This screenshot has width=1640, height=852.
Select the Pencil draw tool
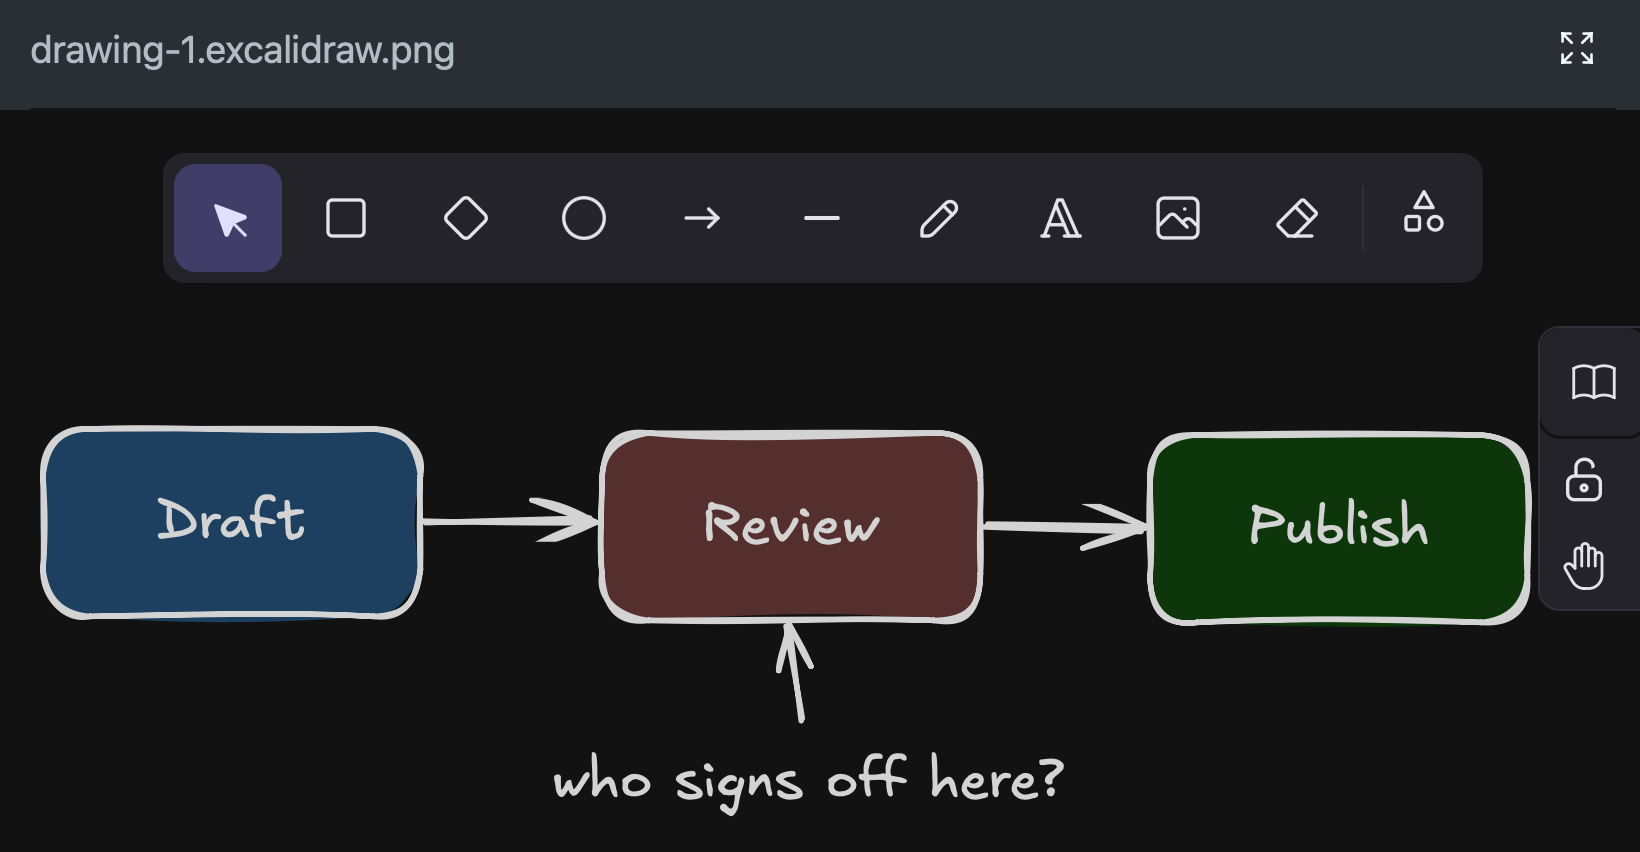[939, 218]
